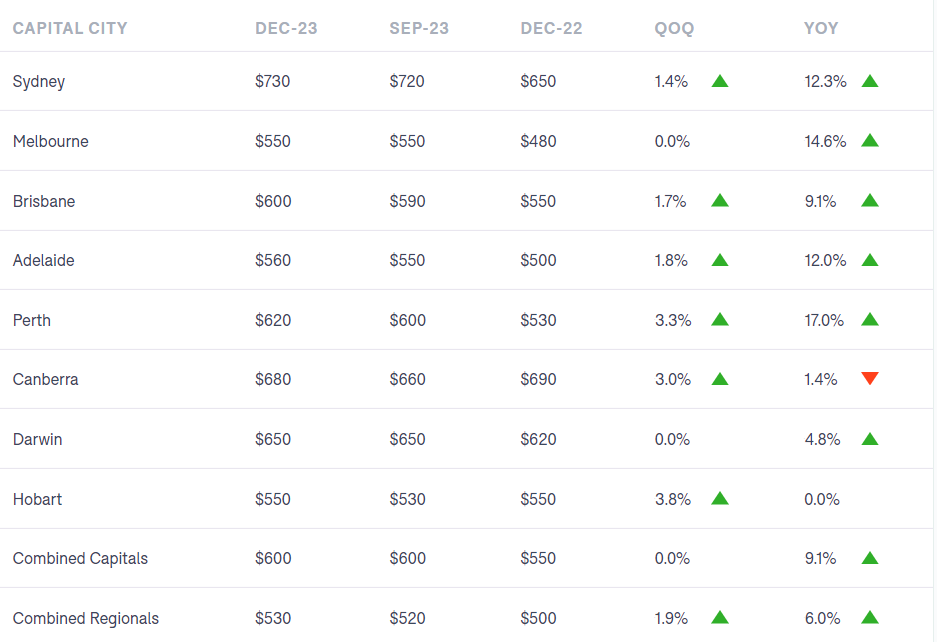The image size is (937, 642).
Task: Select the Sydney row label
Action: [39, 82]
